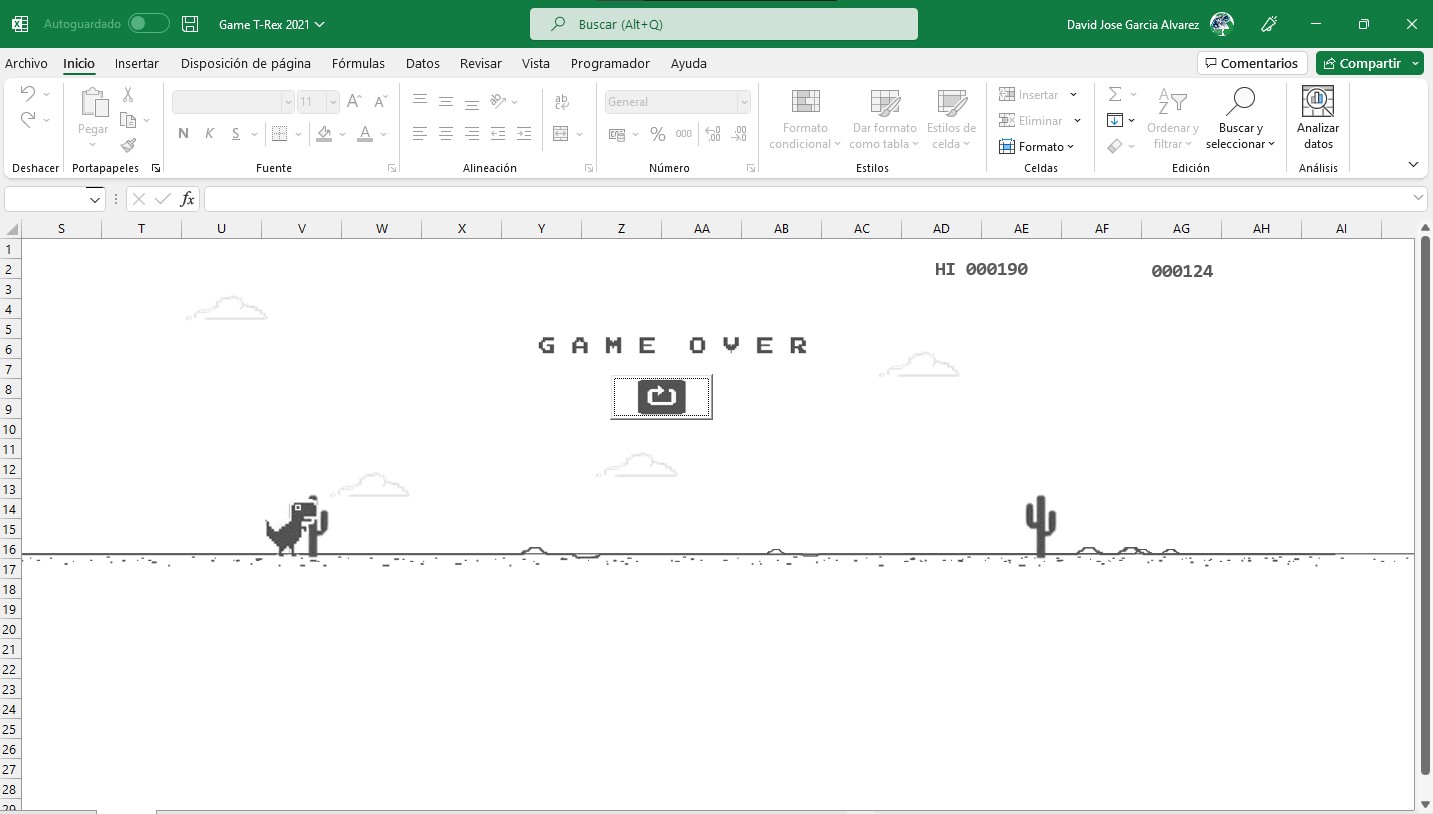The height and width of the screenshot is (814, 1433).
Task: Open the Estilos de celda gallery
Action: tap(951, 119)
